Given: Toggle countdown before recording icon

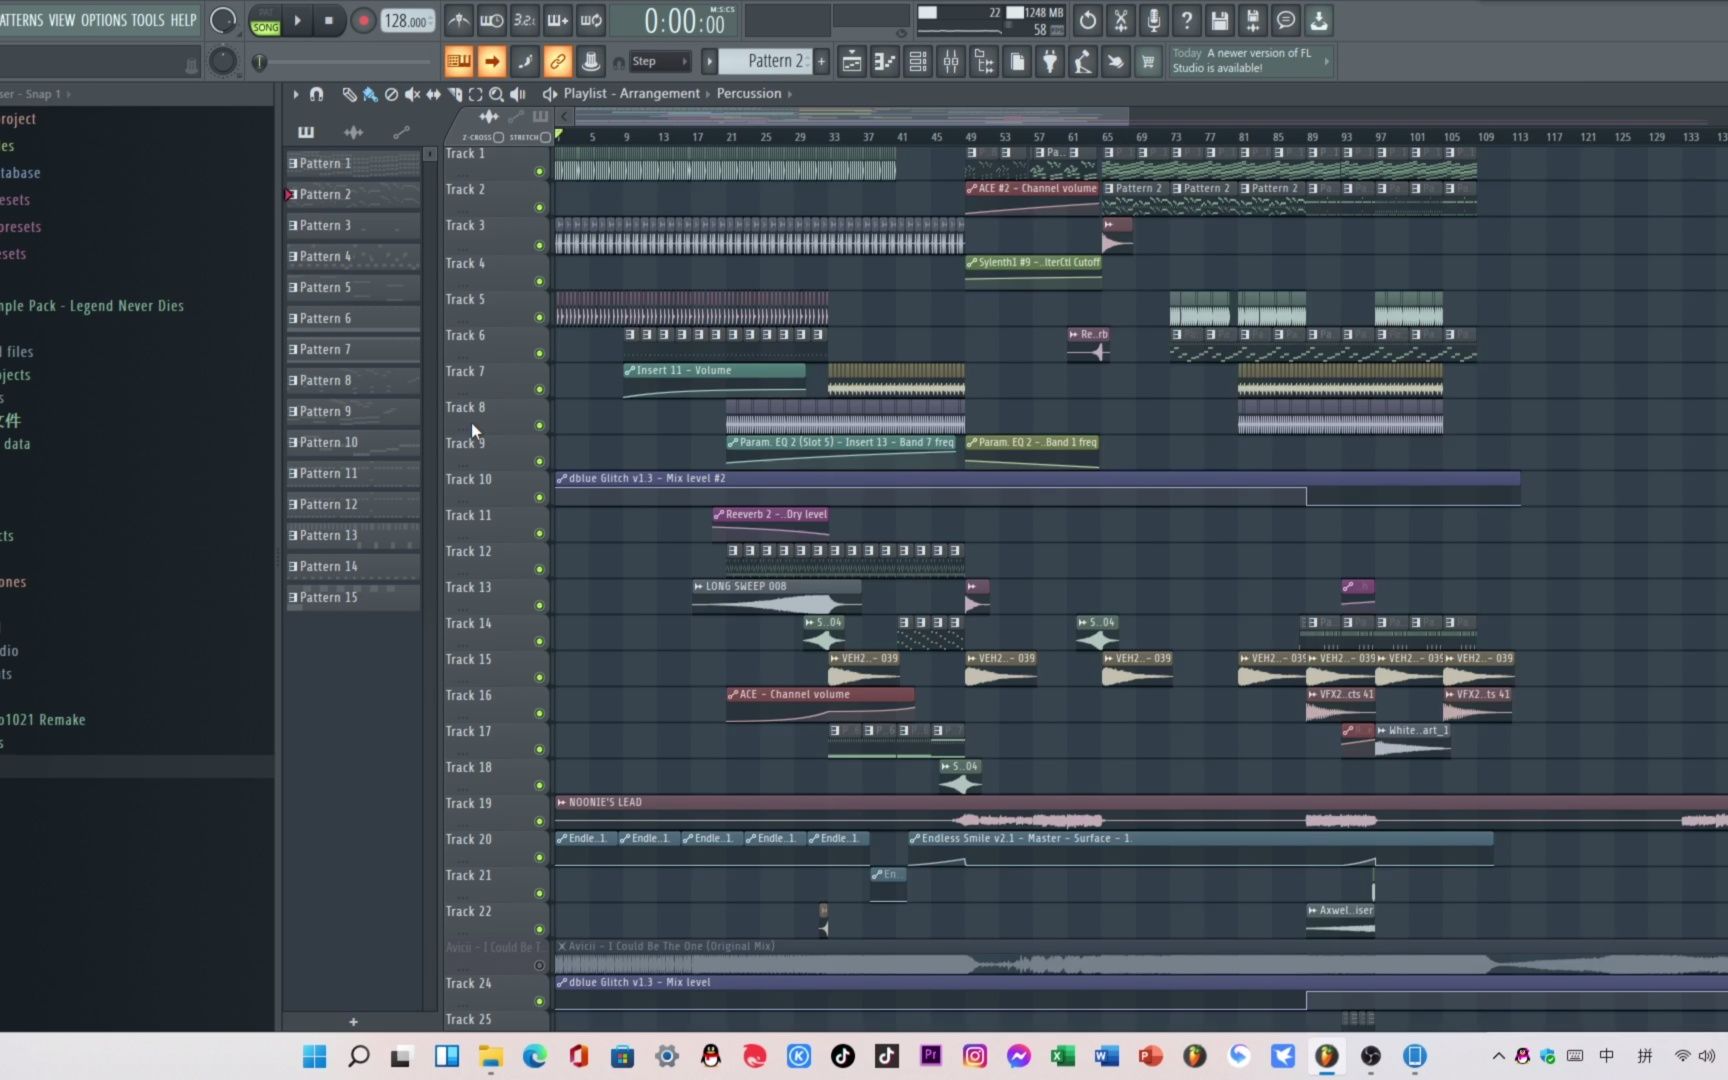Looking at the screenshot, I should [525, 20].
